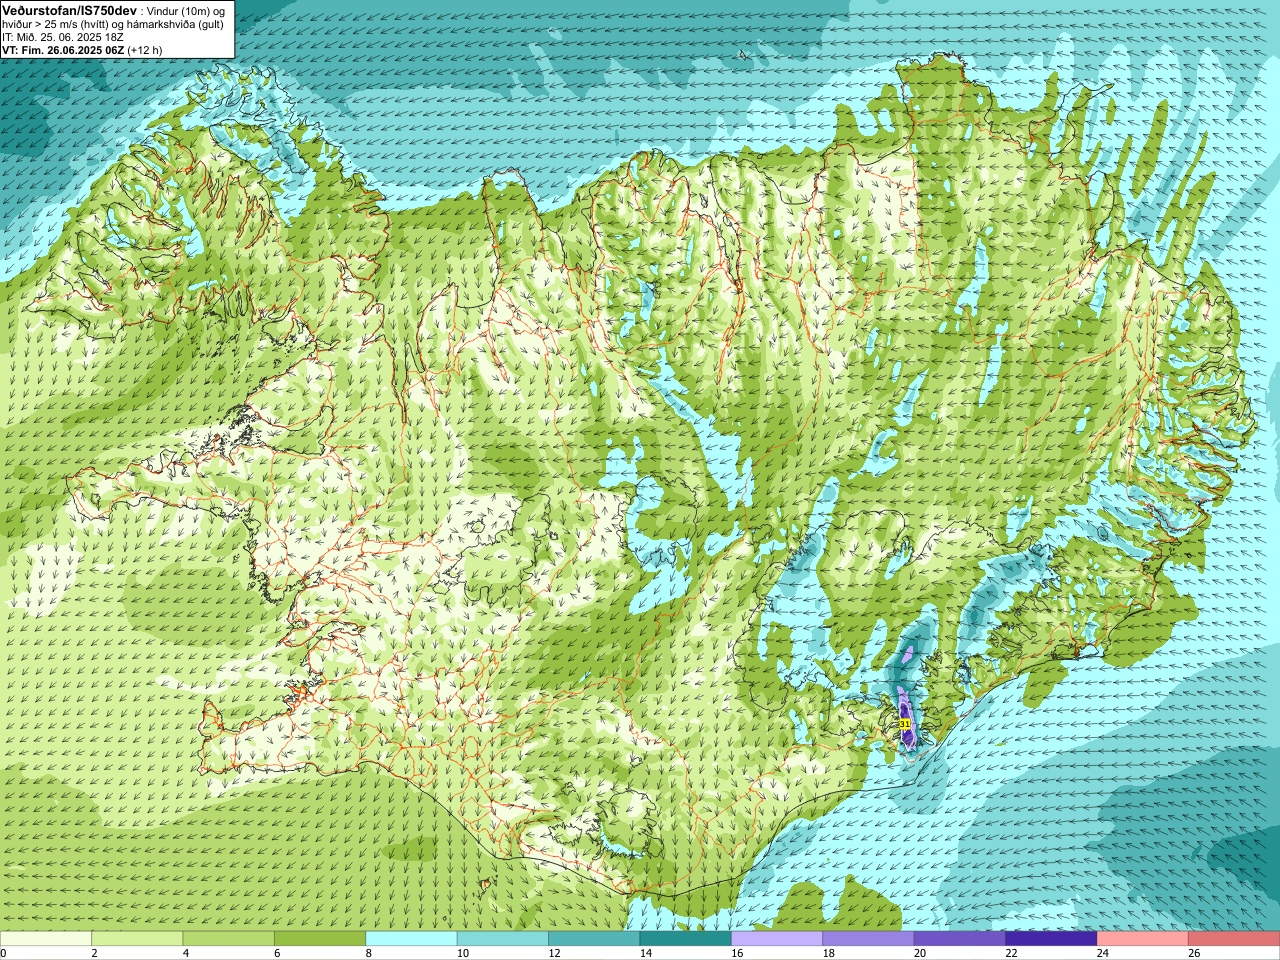The image size is (1280, 960).
Task: Click the legend scale label 22
Action: [1011, 953]
